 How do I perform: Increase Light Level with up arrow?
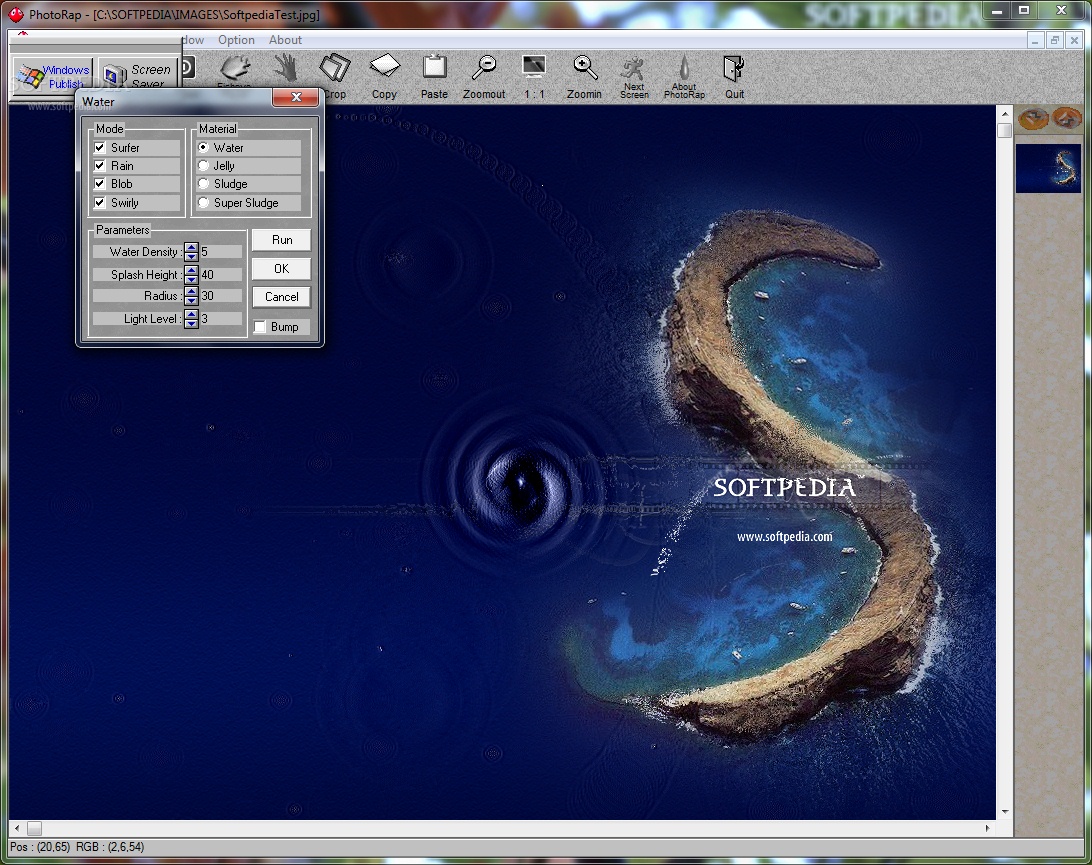pyautogui.click(x=192, y=314)
